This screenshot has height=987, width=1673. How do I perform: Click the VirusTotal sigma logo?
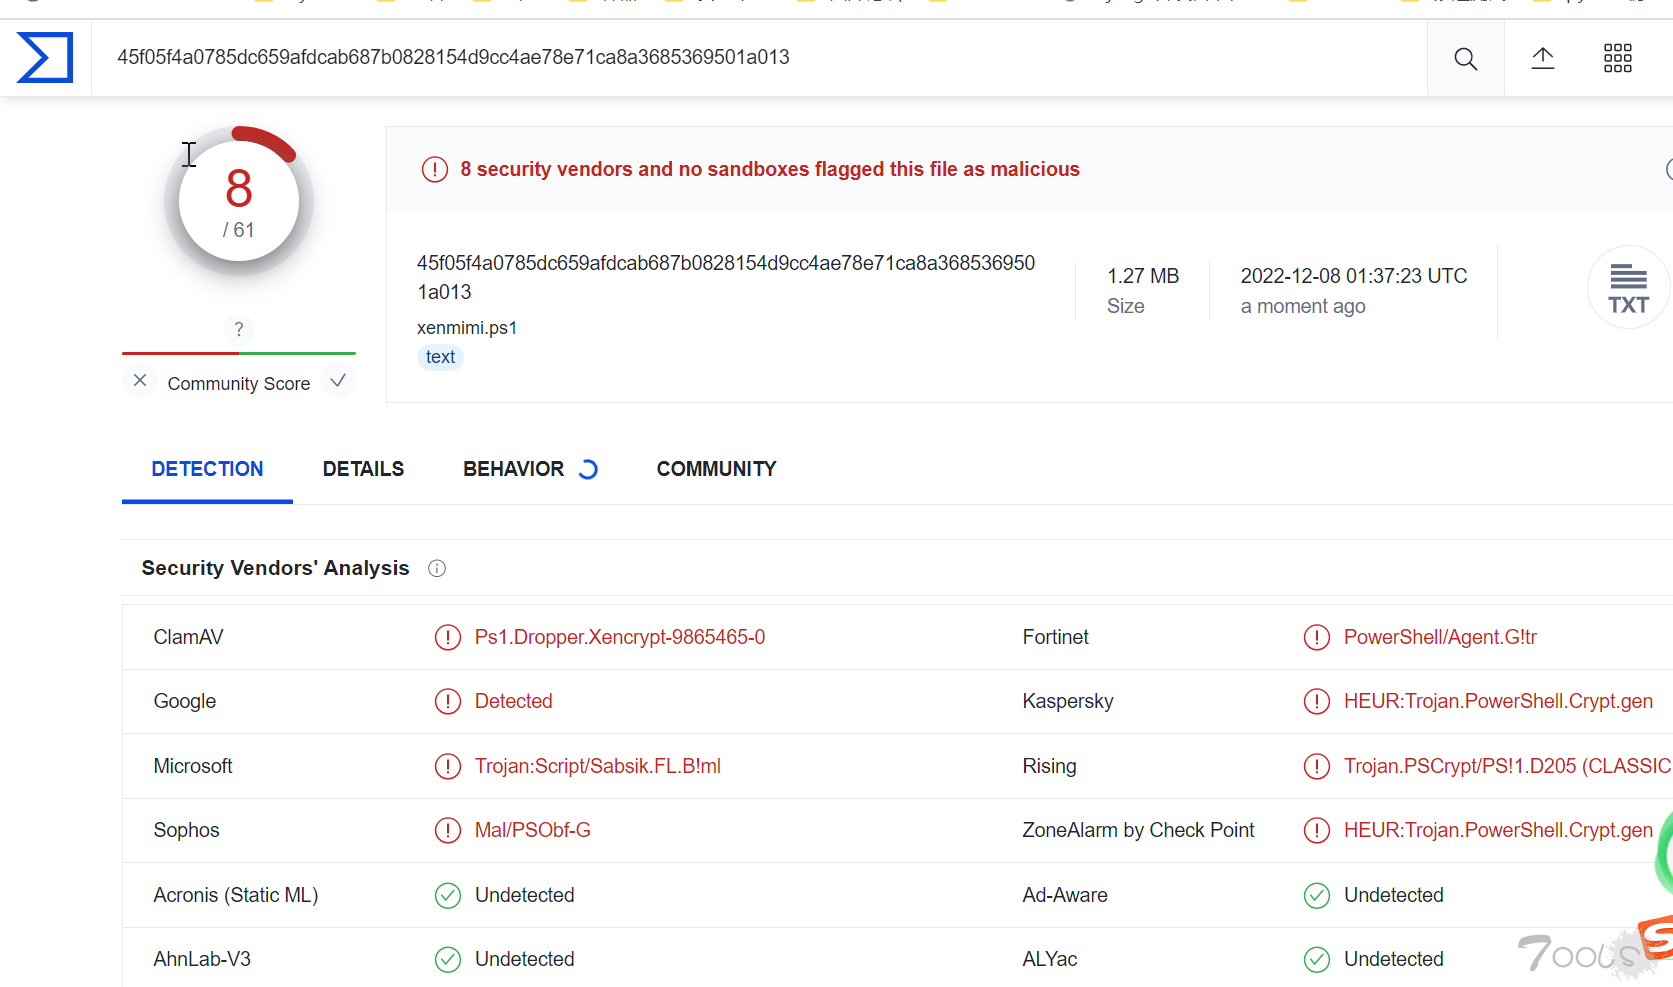click(x=45, y=58)
